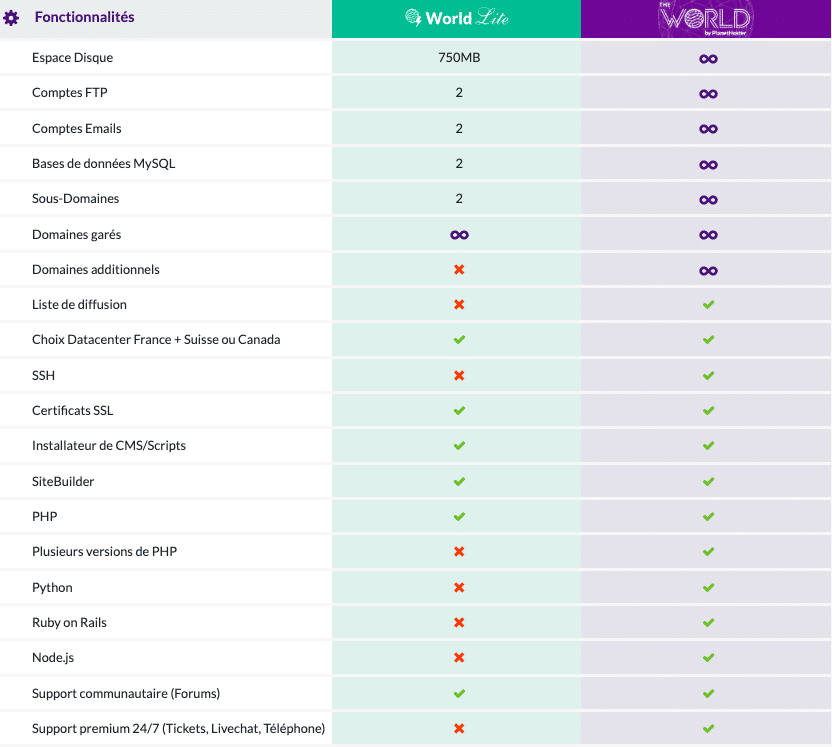Click the 750MB disk space value

pos(459,58)
